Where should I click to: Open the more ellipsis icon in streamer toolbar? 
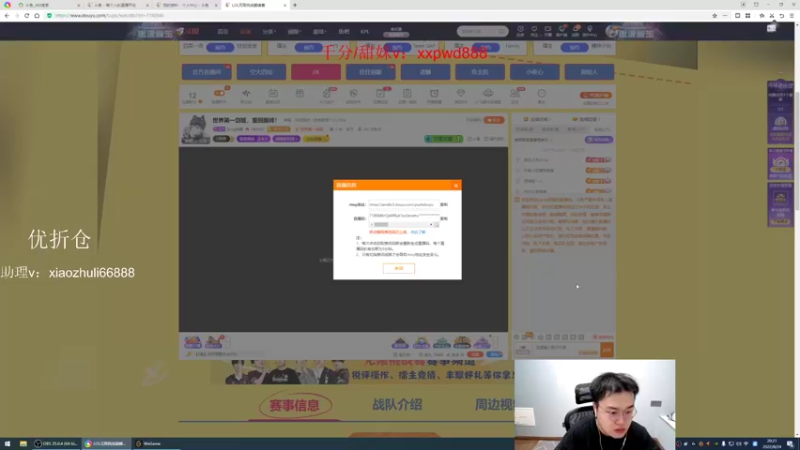click(541, 95)
